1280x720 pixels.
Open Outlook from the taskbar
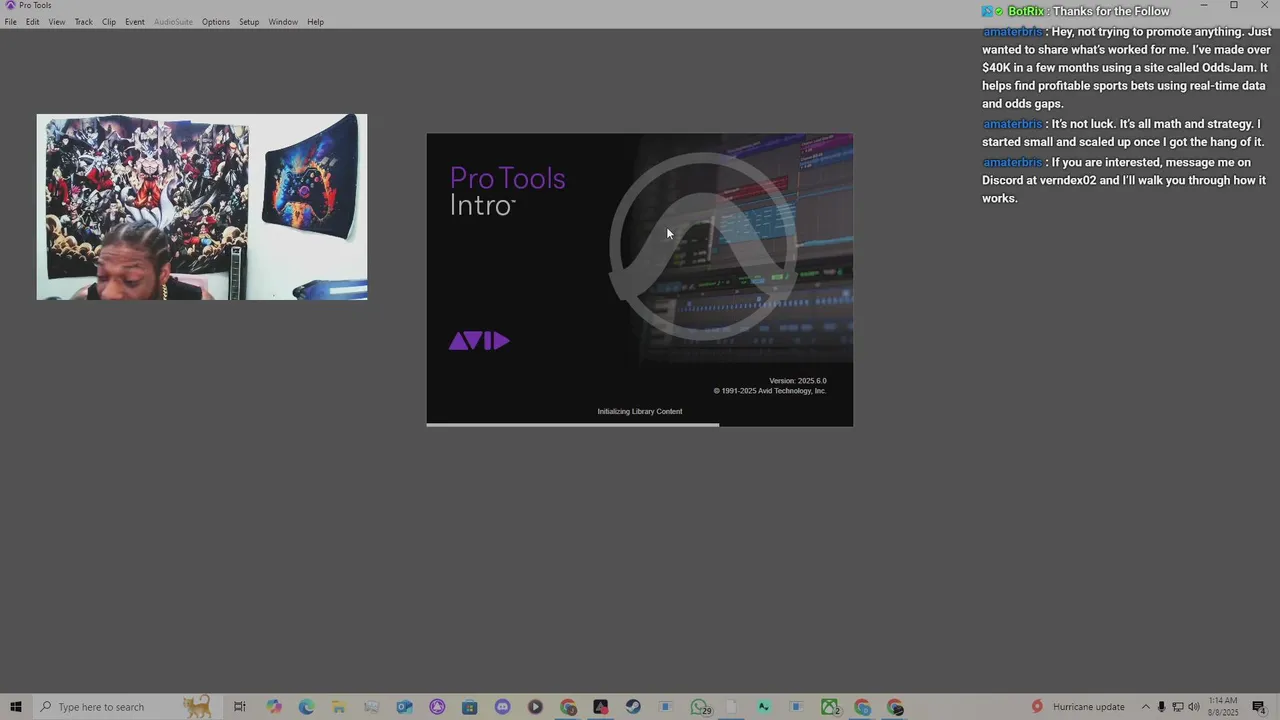pyautogui.click(x=404, y=707)
